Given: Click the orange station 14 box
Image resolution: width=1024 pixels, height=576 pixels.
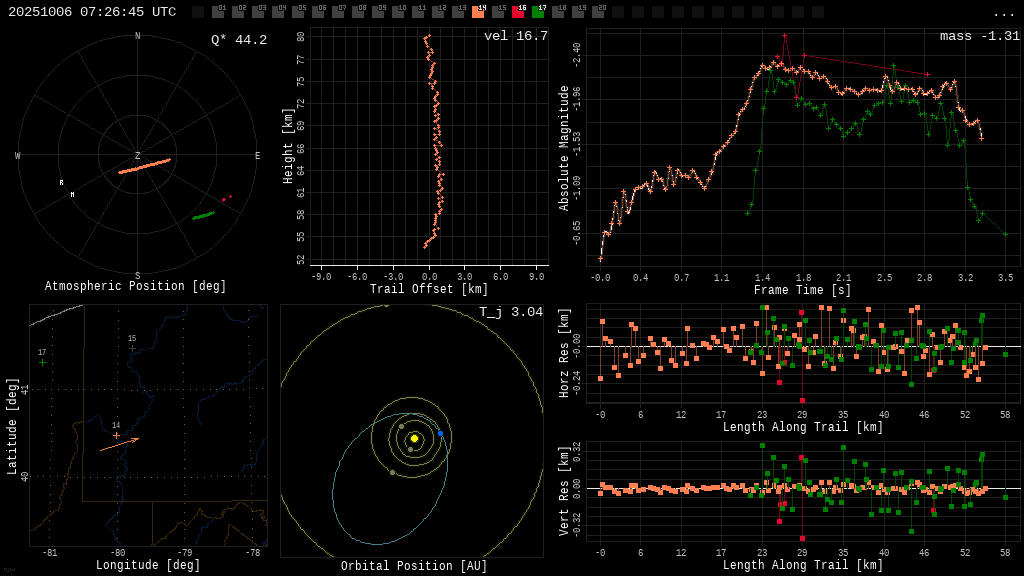Looking at the screenshot, I should point(478,12).
